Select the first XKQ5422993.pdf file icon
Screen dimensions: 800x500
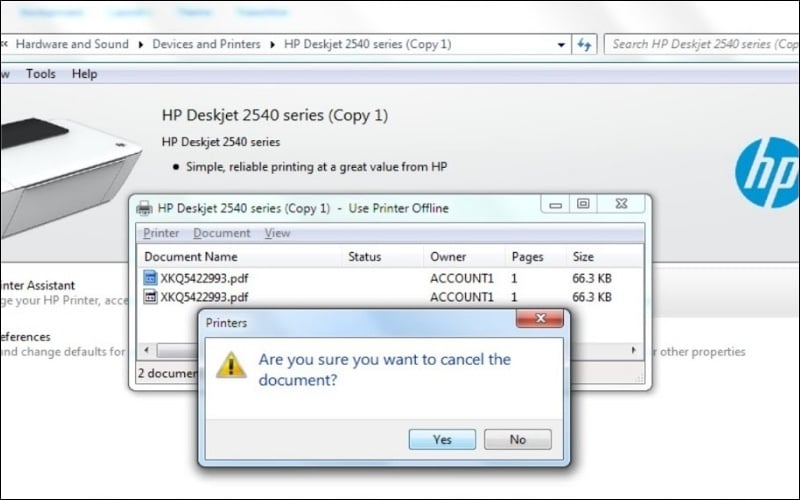(x=151, y=278)
